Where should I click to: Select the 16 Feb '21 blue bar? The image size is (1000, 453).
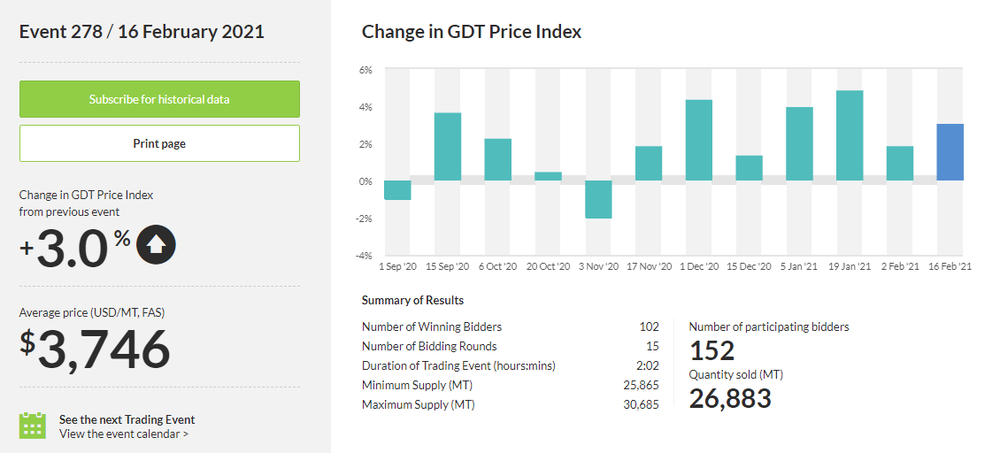tap(950, 152)
